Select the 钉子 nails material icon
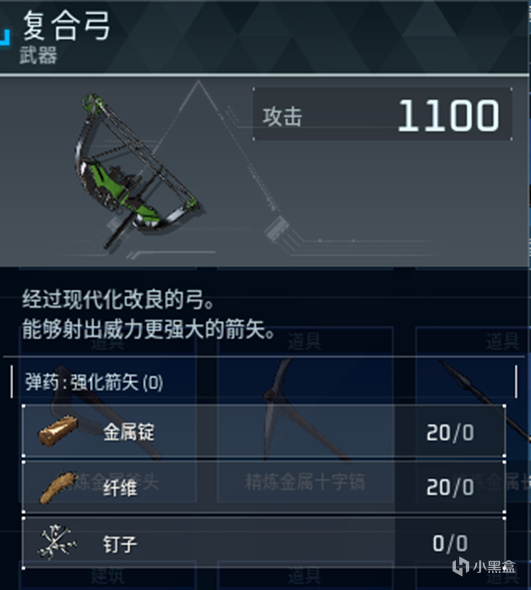This screenshot has height=590, width=531. click(x=57, y=542)
